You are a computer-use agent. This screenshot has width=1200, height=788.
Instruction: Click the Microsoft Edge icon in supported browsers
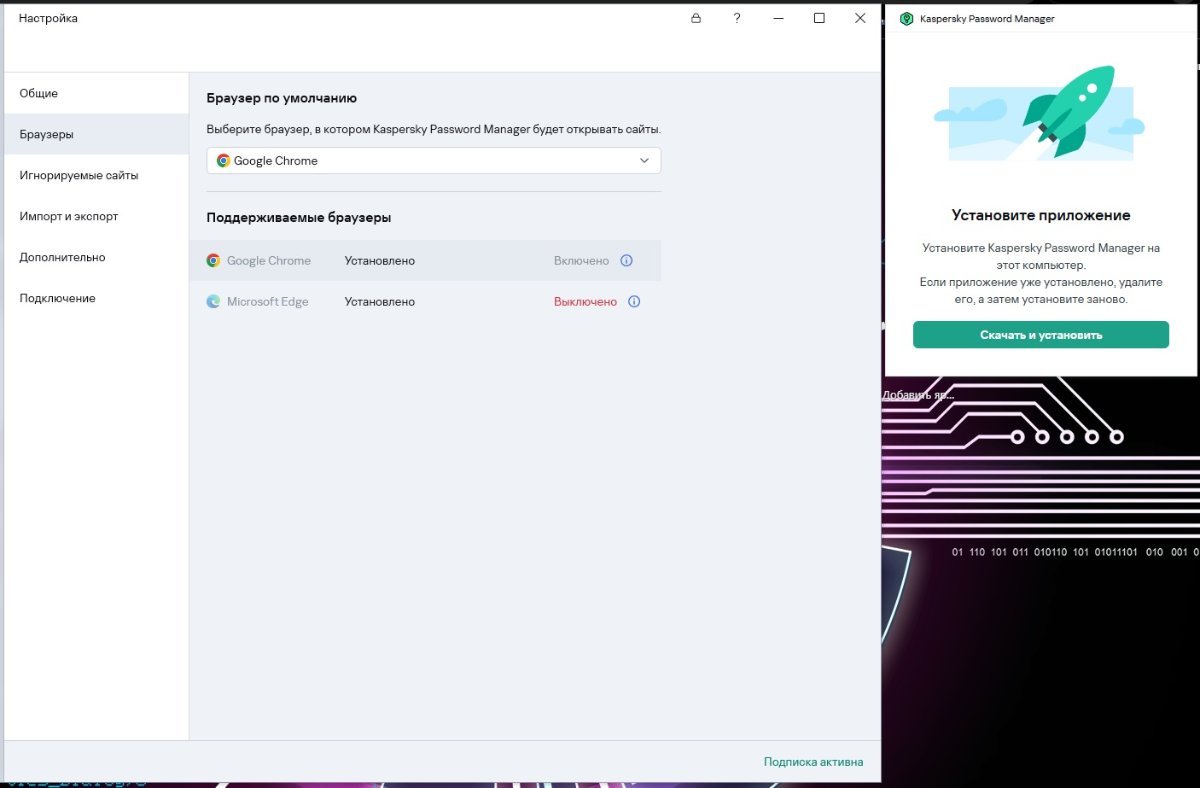pos(213,301)
